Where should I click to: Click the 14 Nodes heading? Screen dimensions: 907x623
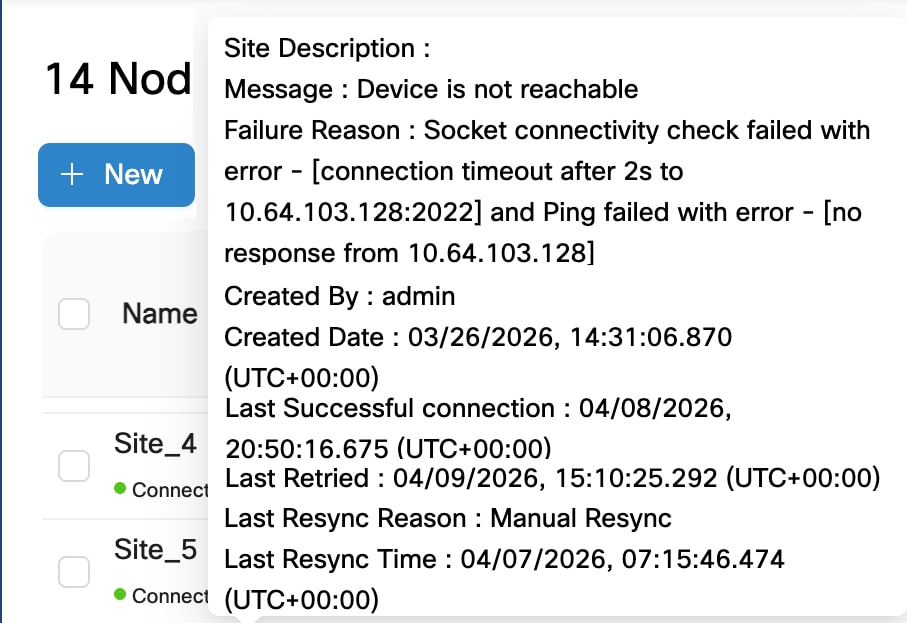pos(118,79)
